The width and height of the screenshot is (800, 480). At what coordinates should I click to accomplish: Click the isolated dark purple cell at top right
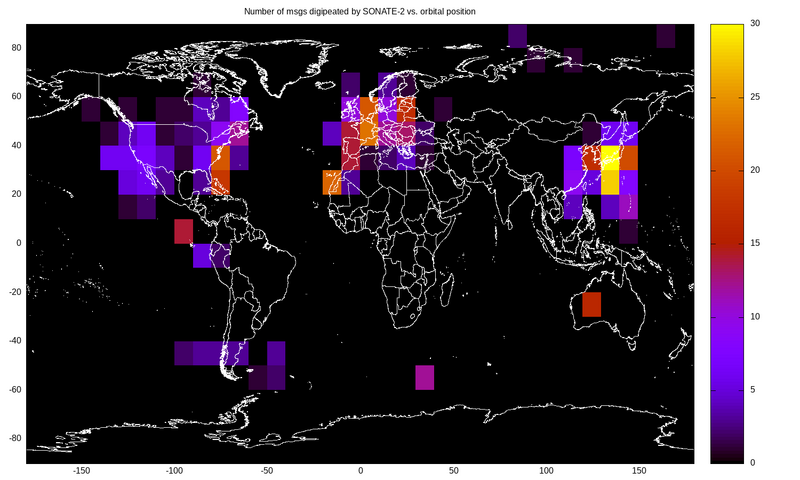click(666, 36)
